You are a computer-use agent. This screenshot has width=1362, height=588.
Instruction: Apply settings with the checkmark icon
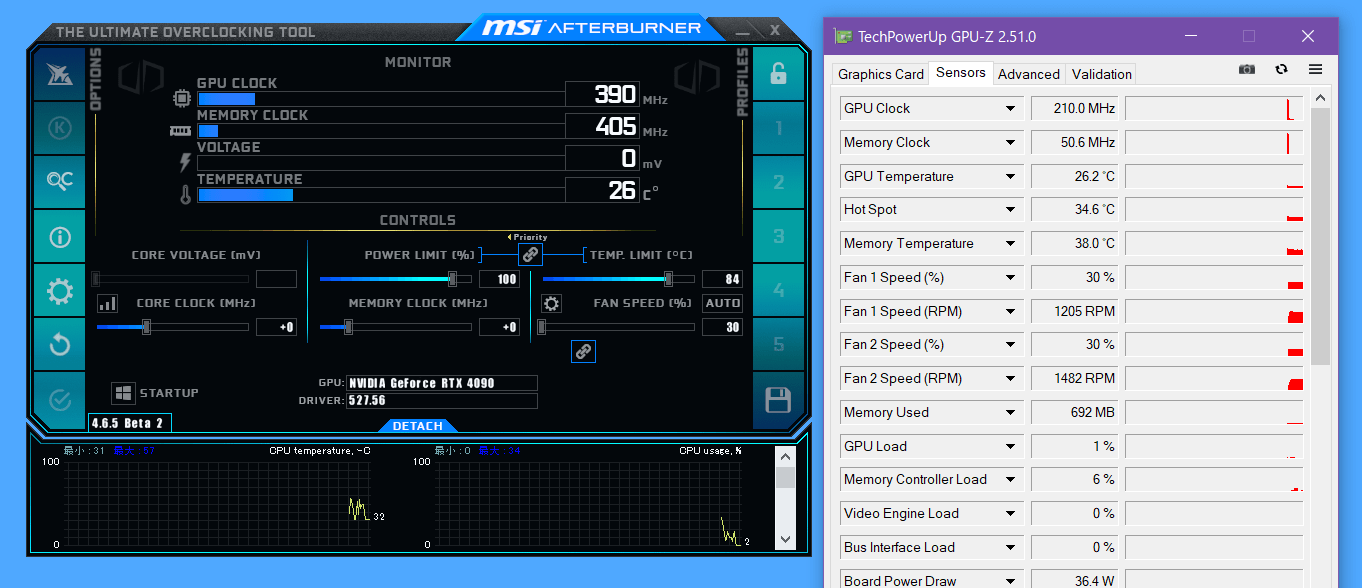click(x=59, y=399)
